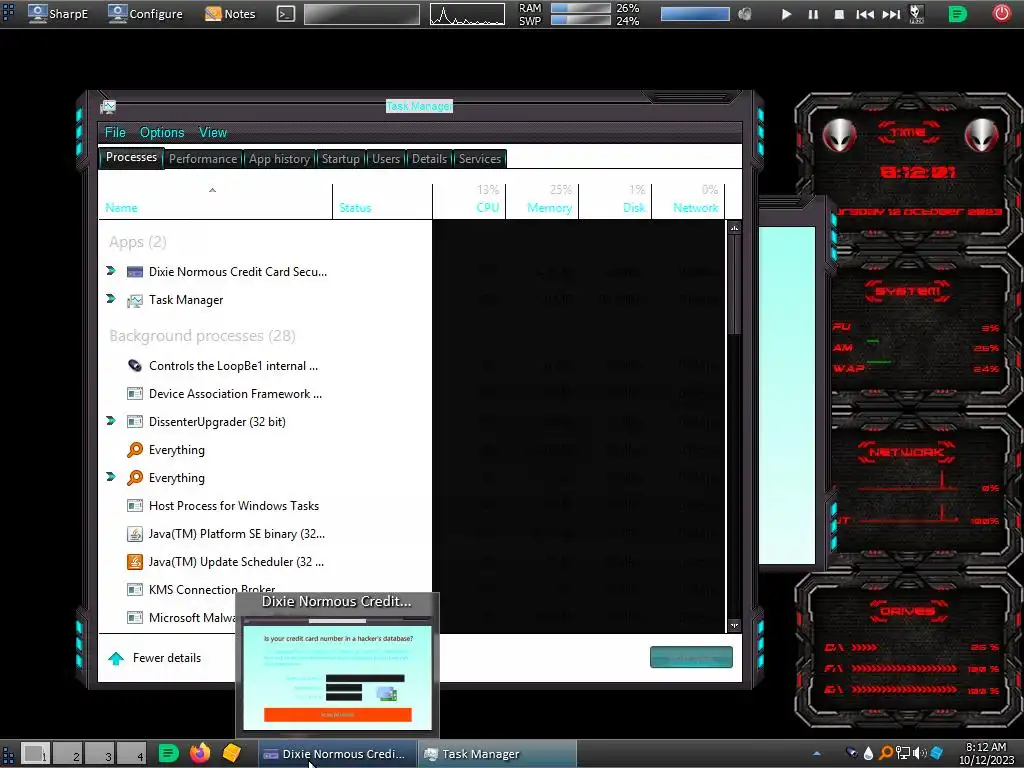Click the End task button
This screenshot has height=768, width=1024.
point(691,658)
